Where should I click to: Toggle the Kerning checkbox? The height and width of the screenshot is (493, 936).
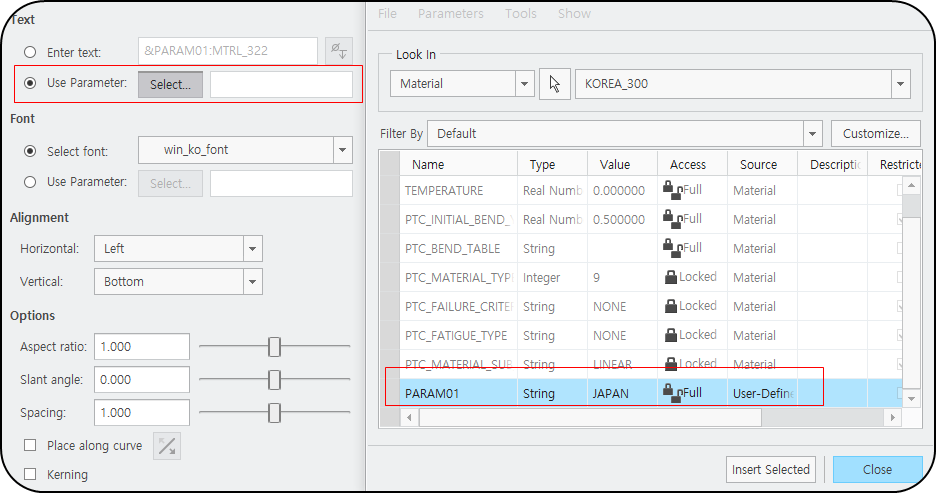pyautogui.click(x=30, y=474)
